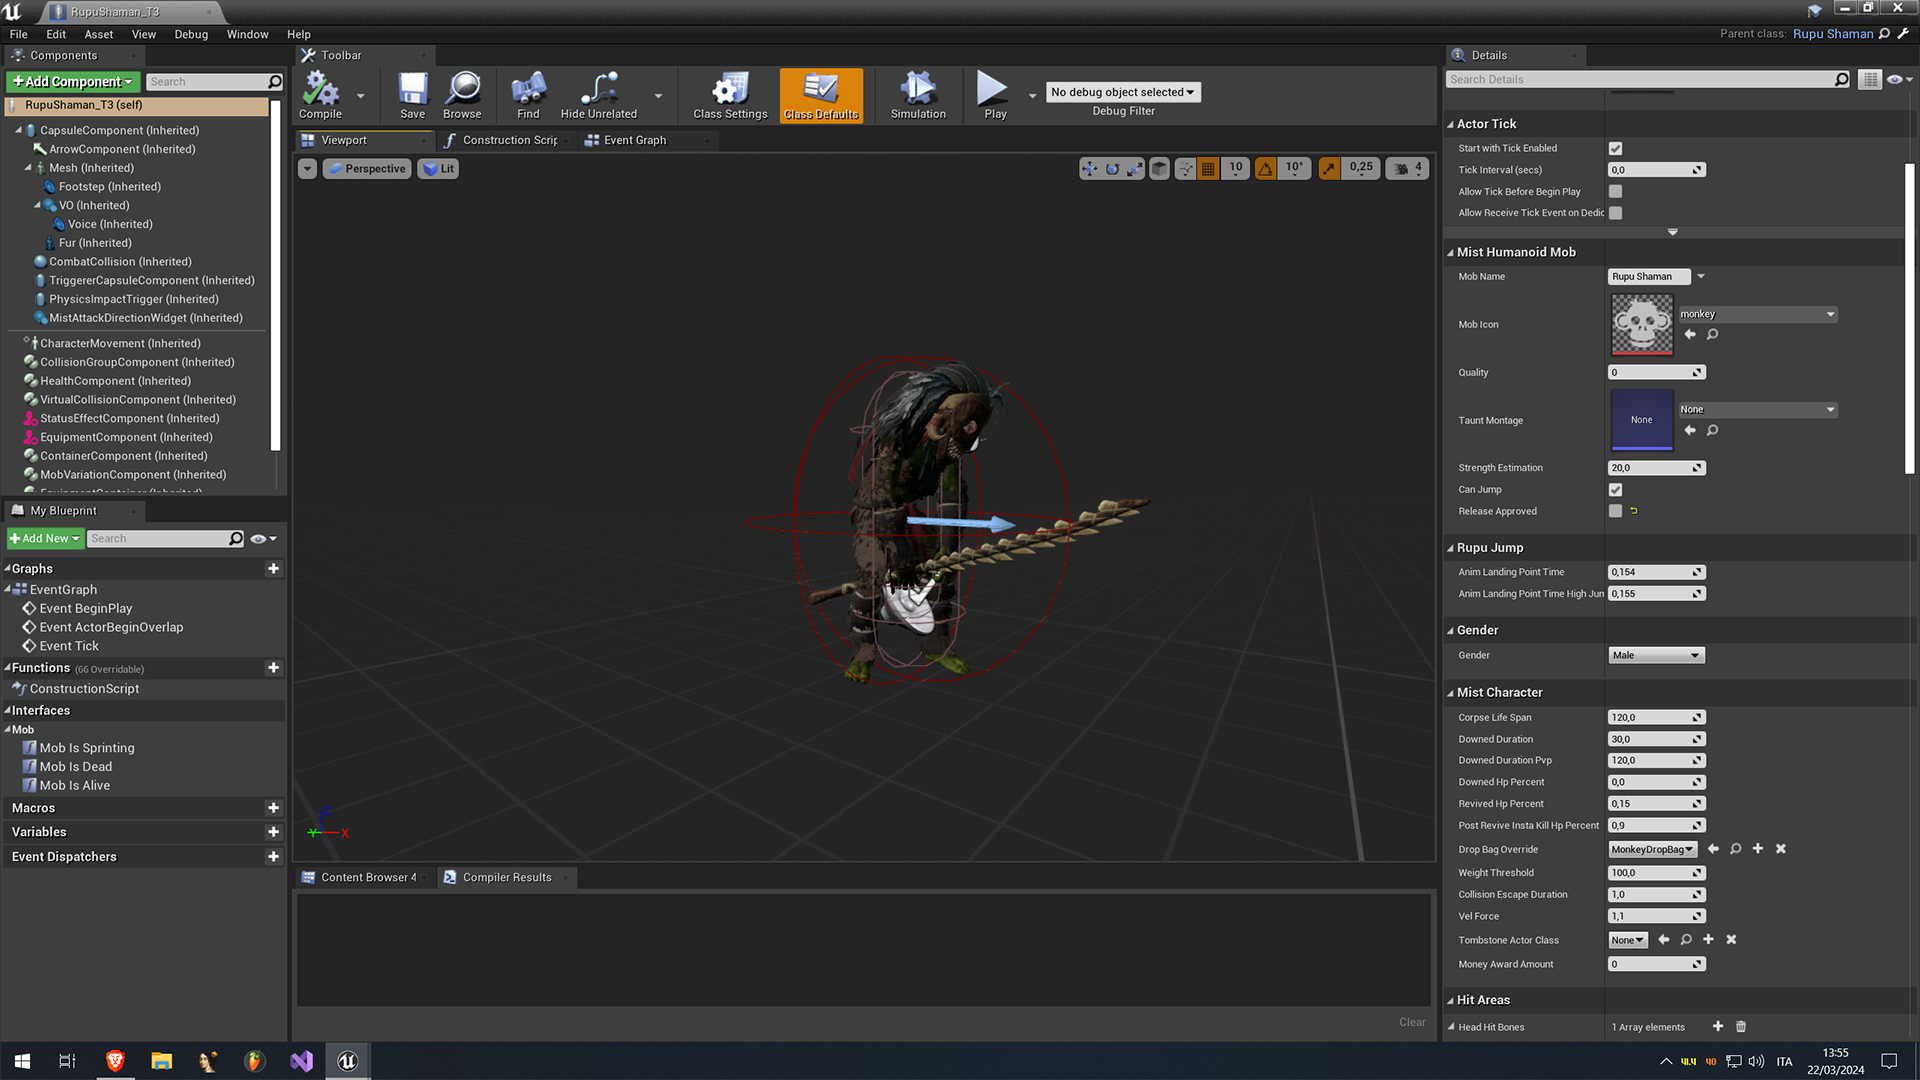Enable the Release Approved checkbox

(1615, 511)
